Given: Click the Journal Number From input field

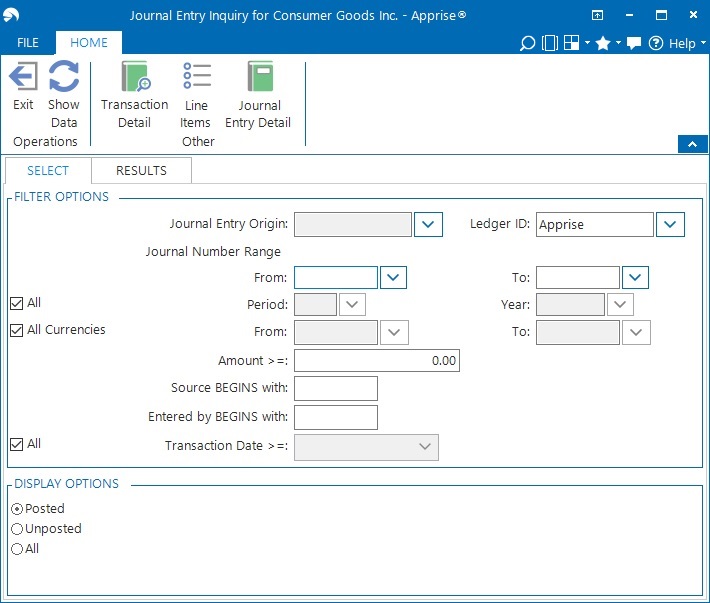Looking at the screenshot, I should point(336,278).
